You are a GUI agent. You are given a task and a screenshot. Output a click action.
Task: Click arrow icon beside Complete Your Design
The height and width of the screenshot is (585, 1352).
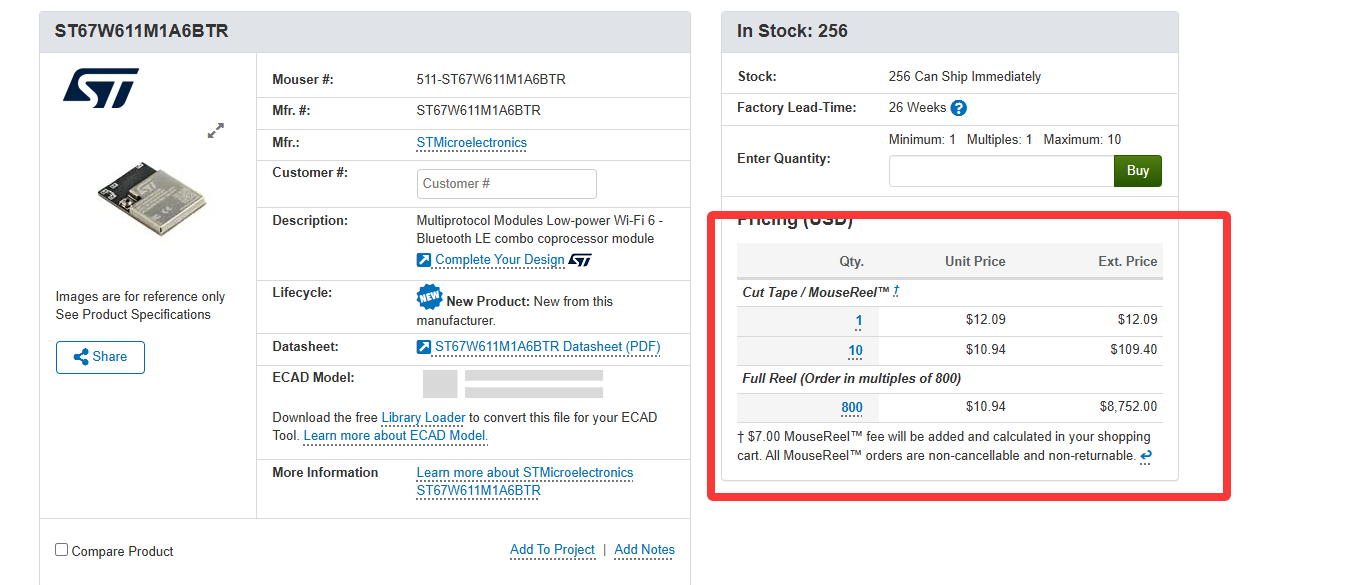tap(424, 260)
